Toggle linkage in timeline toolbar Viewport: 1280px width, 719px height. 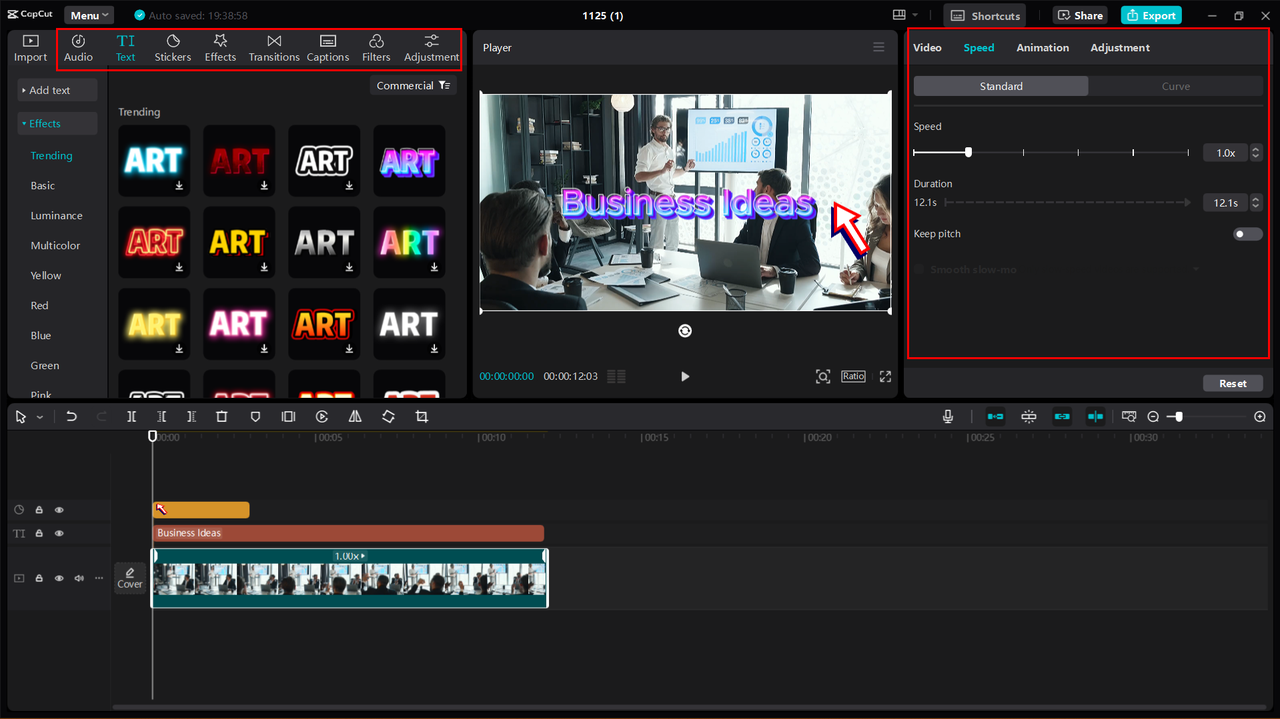click(x=1062, y=416)
